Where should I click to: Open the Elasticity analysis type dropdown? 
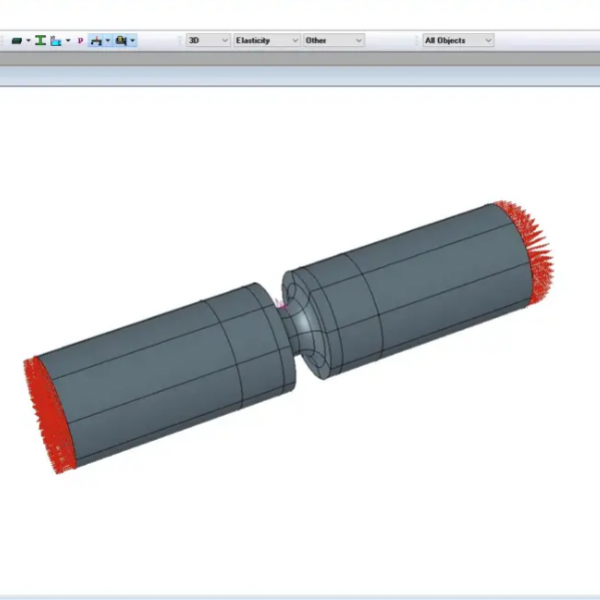pos(267,41)
